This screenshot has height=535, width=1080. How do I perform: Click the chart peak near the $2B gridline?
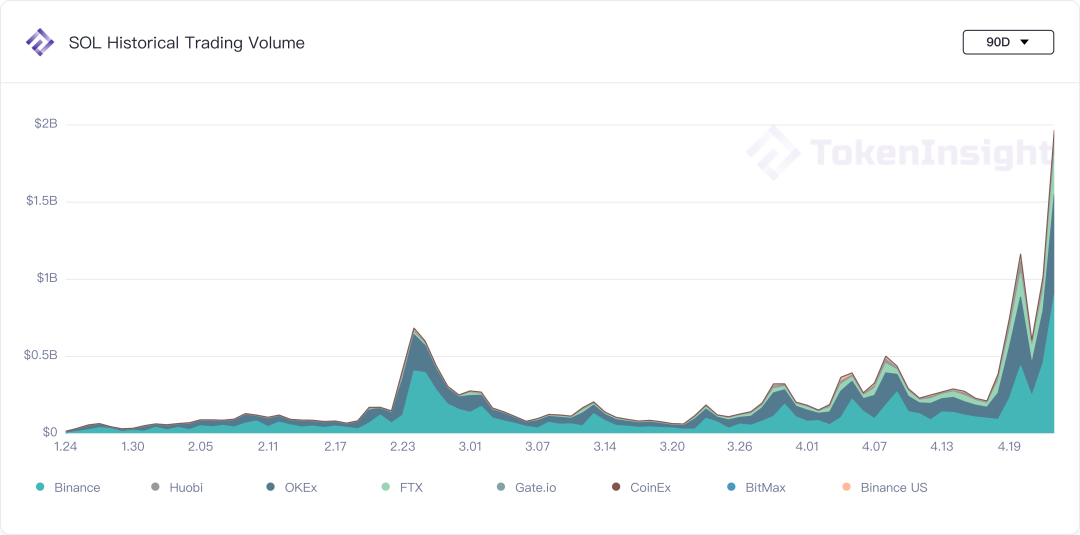click(x=1054, y=131)
